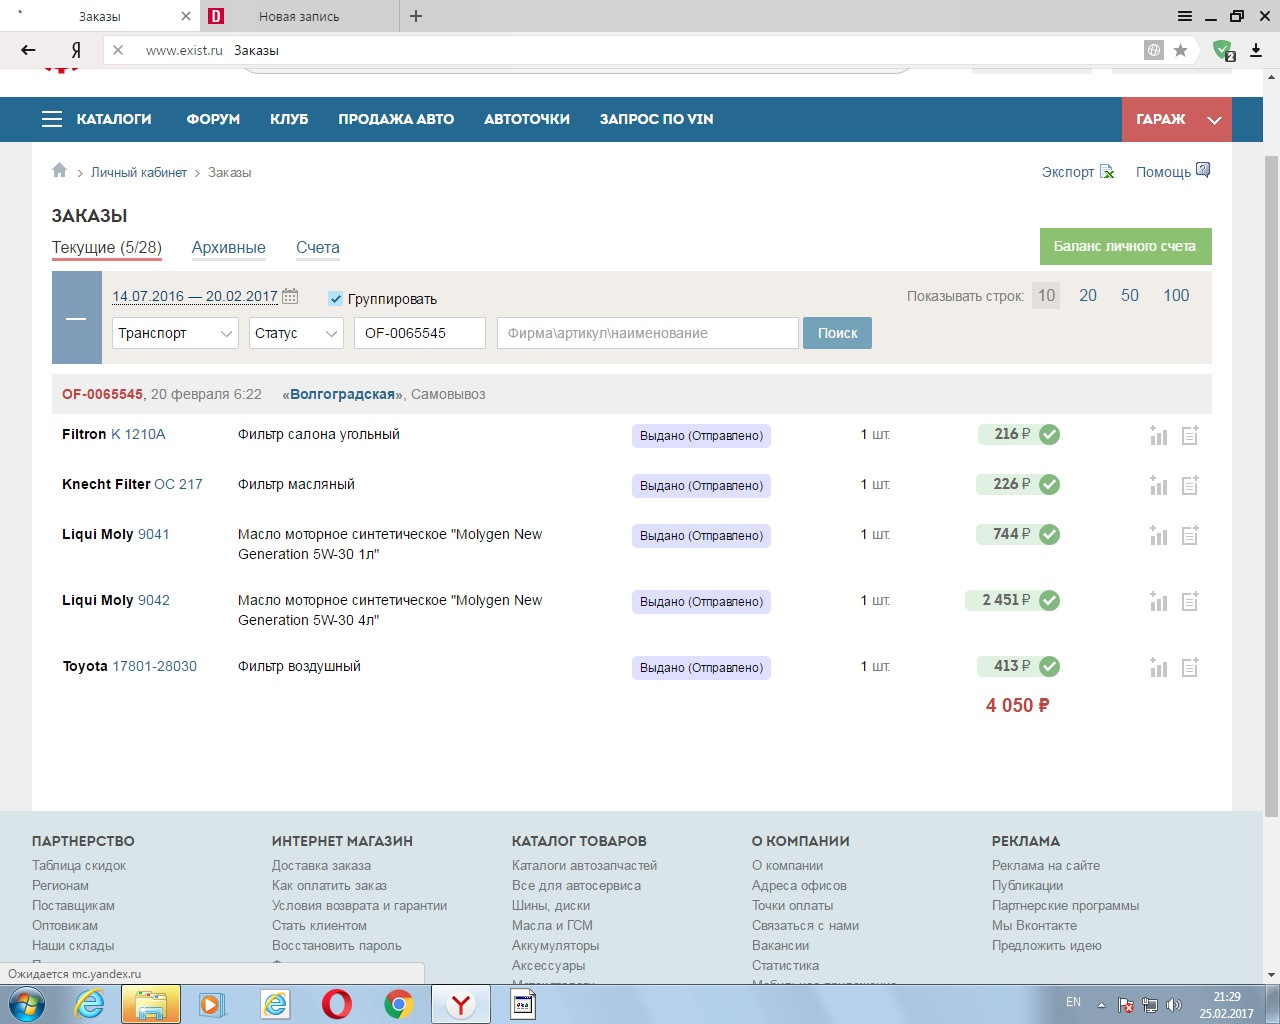Click the order number input field
The image size is (1280, 1024).
point(420,333)
